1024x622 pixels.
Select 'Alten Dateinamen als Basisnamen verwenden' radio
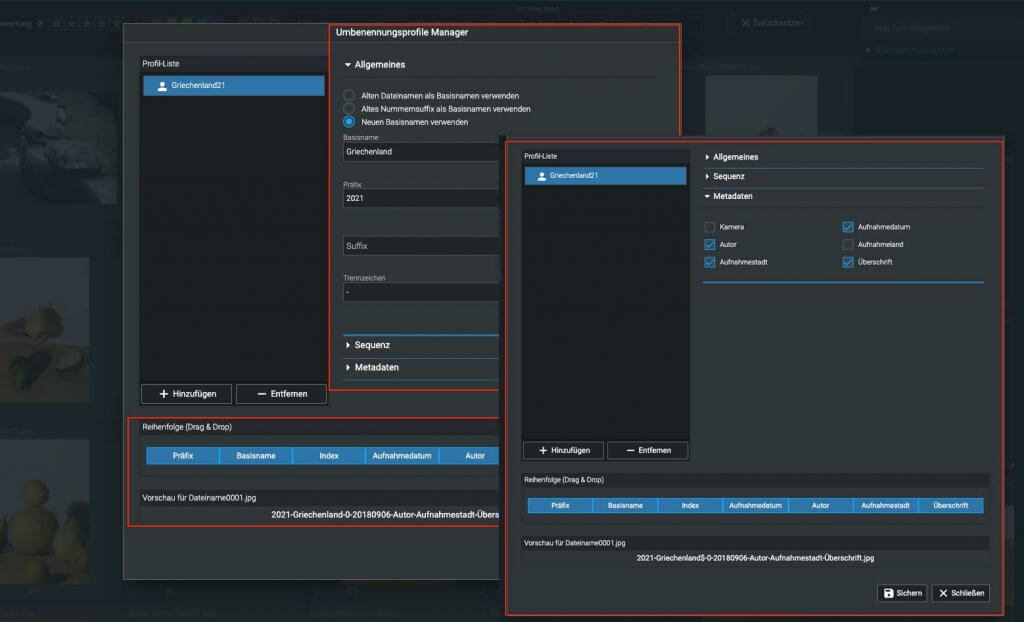pos(349,96)
